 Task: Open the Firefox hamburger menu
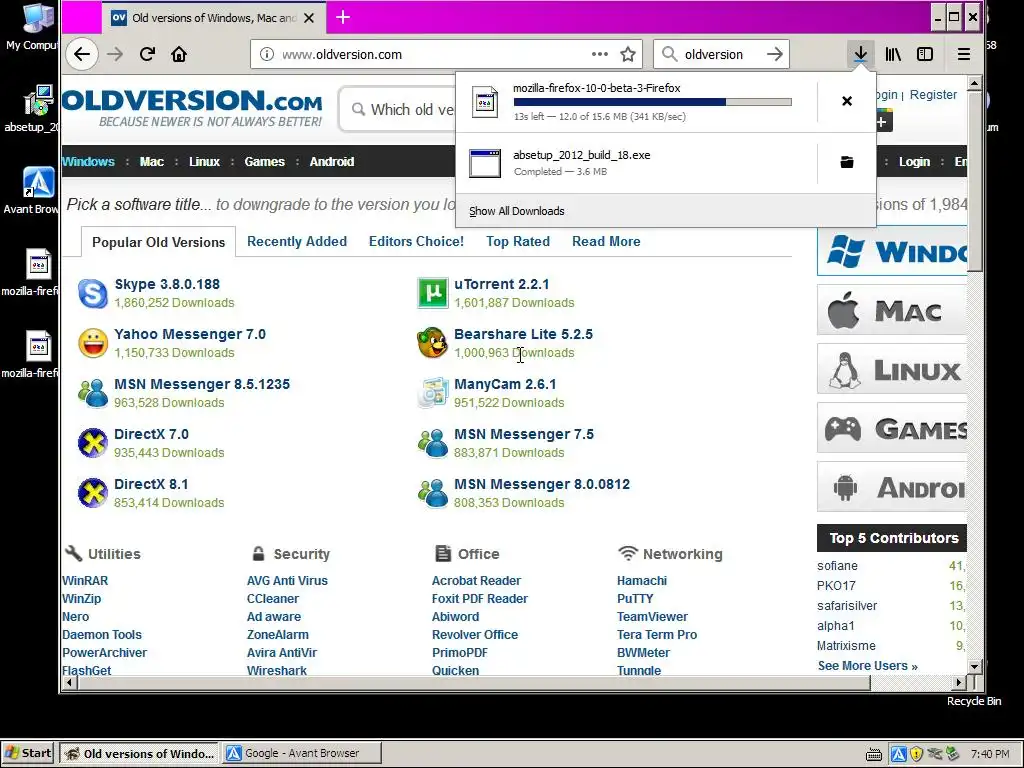click(x=963, y=54)
